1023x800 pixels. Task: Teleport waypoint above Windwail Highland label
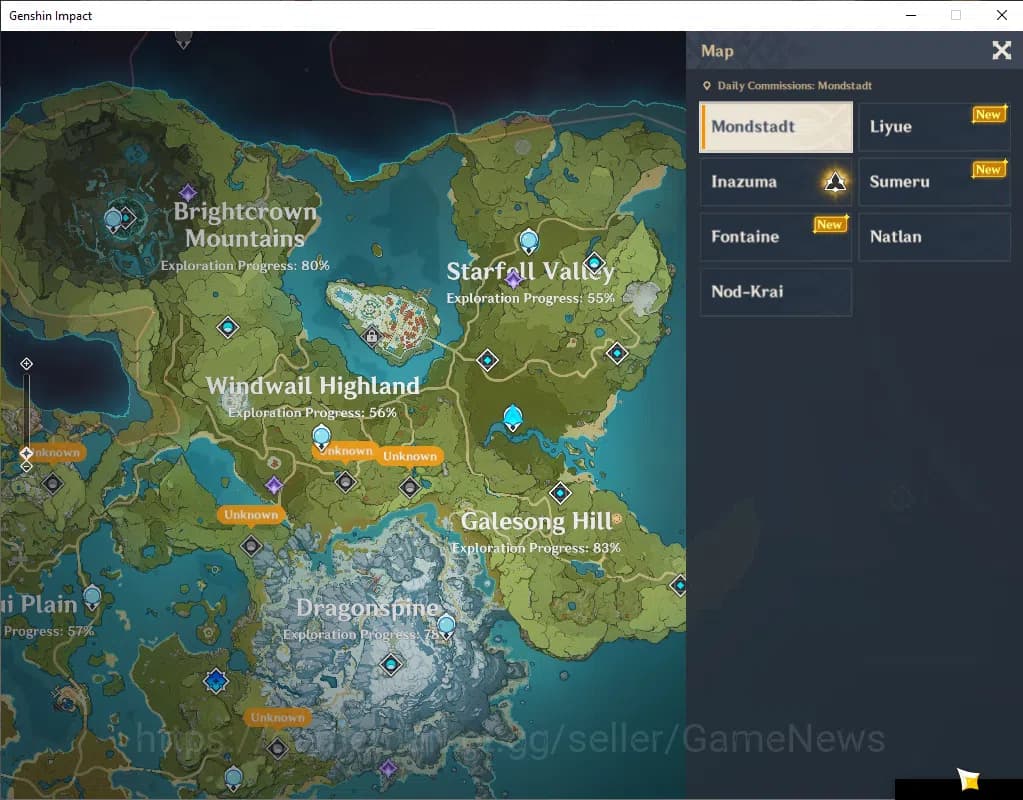[x=228, y=327]
